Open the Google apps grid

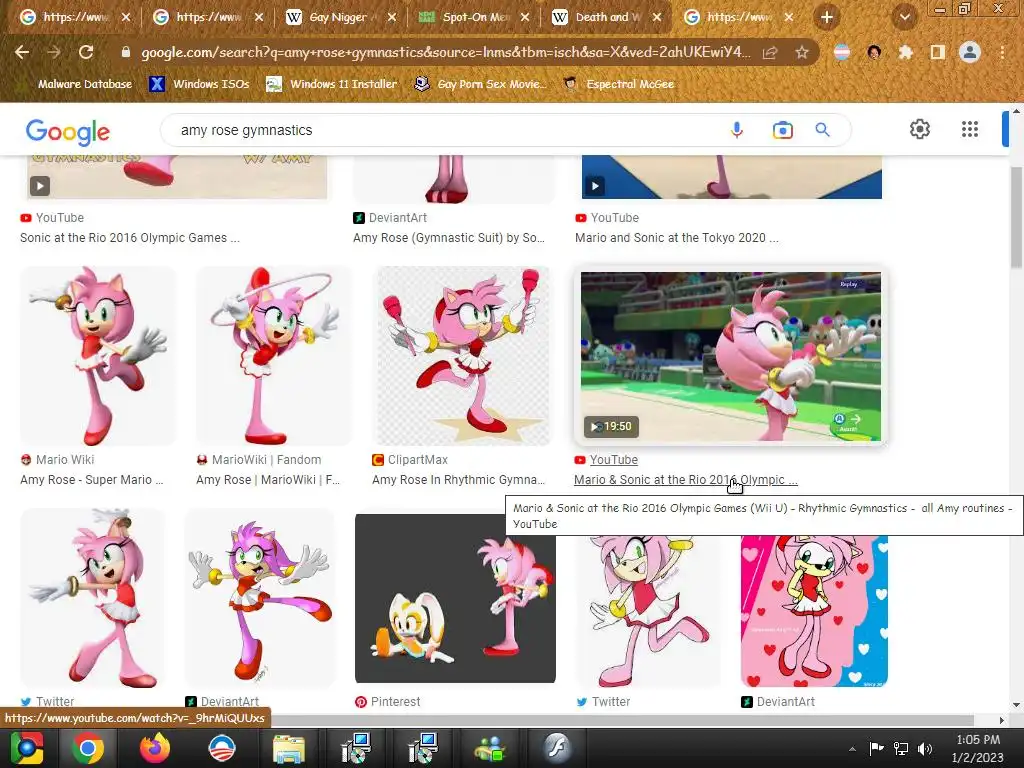click(x=970, y=129)
